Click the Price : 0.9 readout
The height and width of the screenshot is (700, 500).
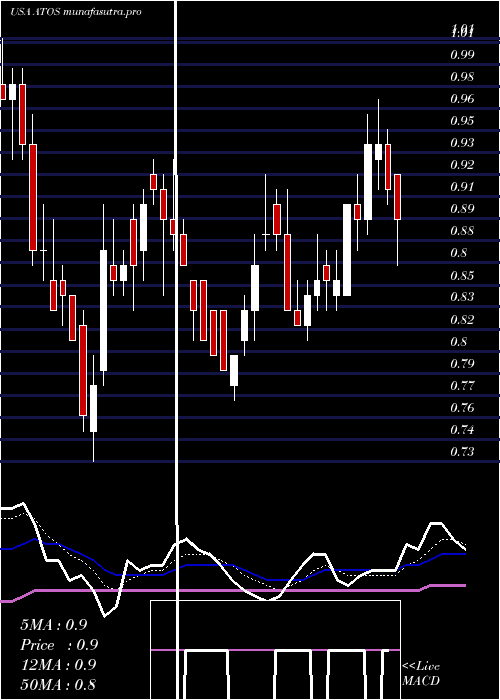coord(59,645)
